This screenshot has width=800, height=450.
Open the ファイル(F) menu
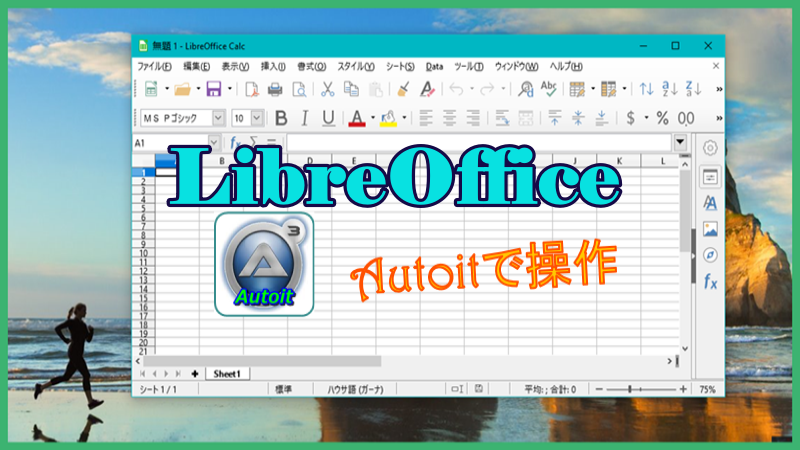pos(154,66)
